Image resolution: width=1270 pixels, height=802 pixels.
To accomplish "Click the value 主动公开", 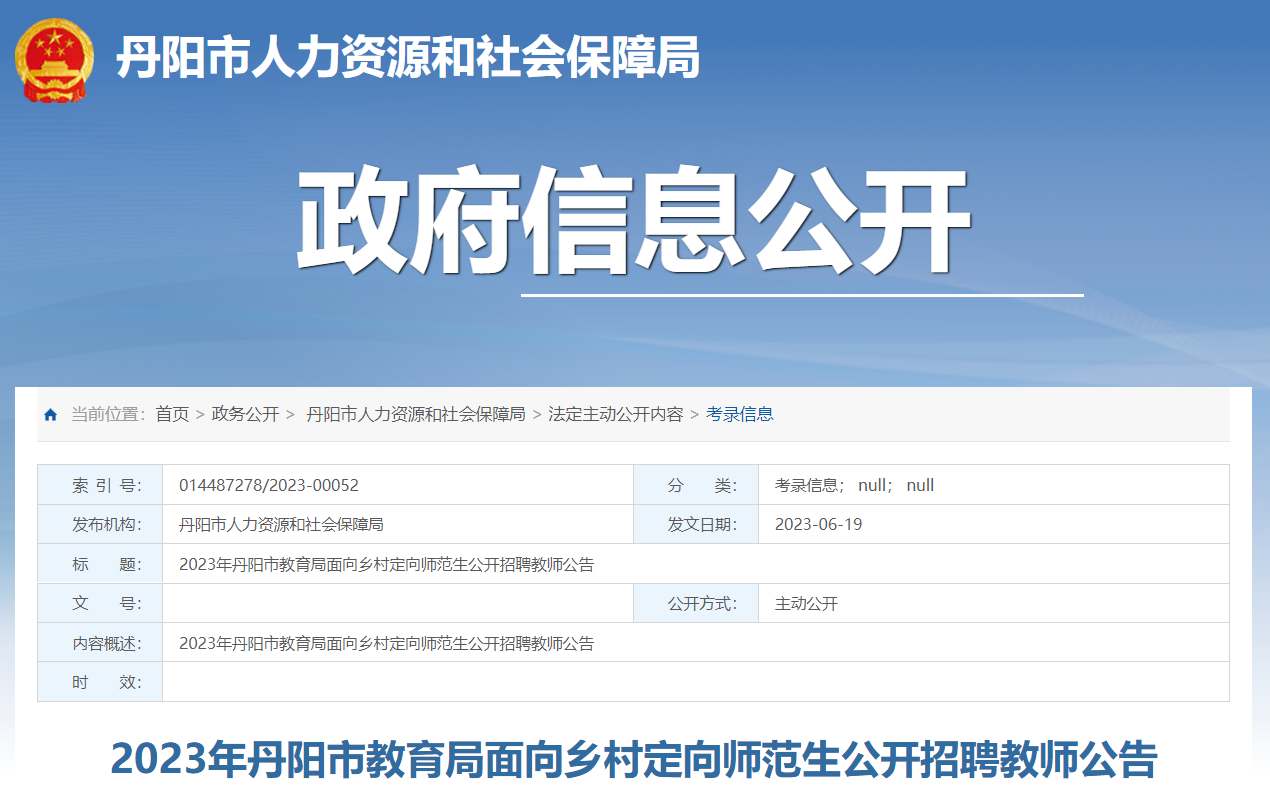I will pyautogui.click(x=806, y=603).
